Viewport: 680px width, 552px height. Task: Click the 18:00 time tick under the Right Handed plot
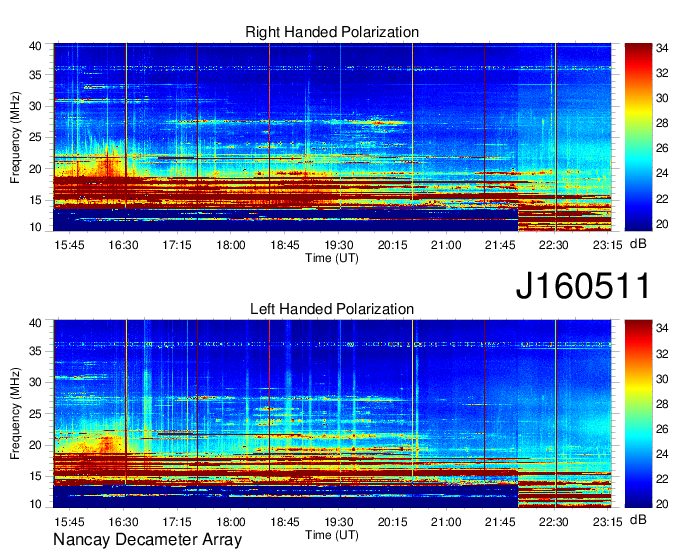coord(231,245)
